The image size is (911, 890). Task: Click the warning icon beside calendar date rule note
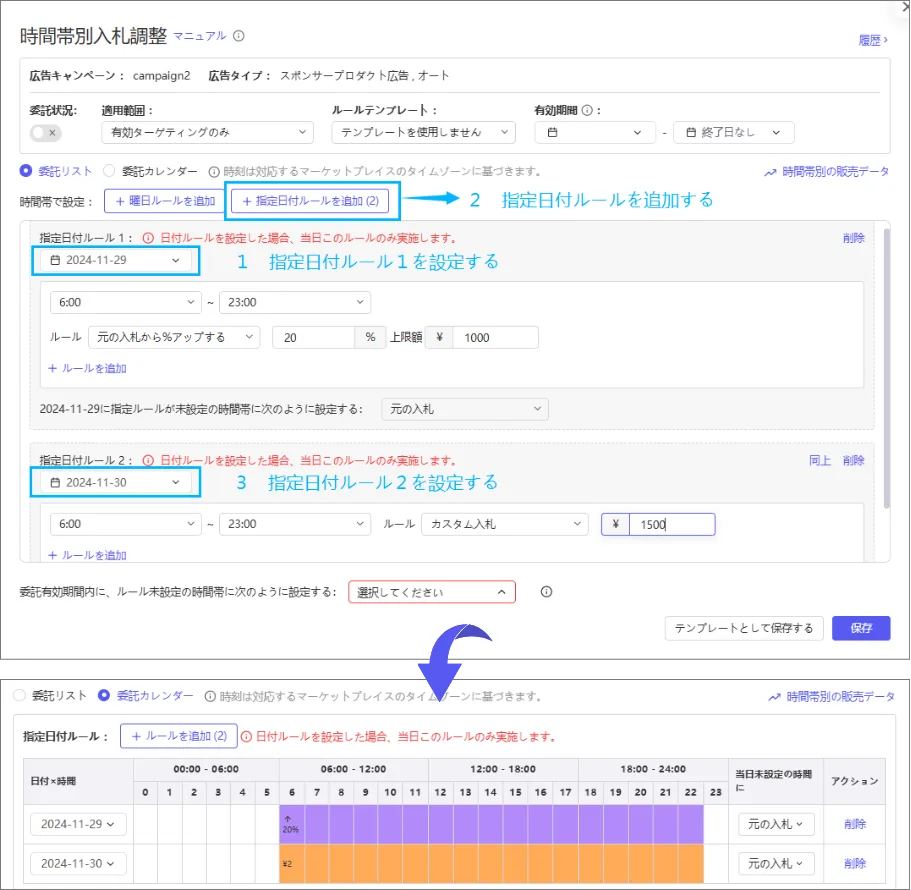(x=246, y=737)
